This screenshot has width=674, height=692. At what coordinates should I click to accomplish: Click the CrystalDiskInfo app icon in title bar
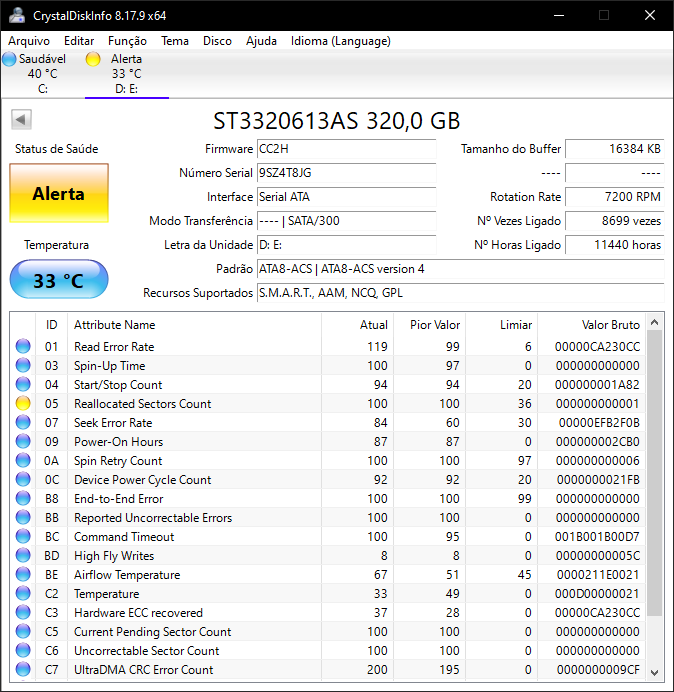(x=17, y=15)
